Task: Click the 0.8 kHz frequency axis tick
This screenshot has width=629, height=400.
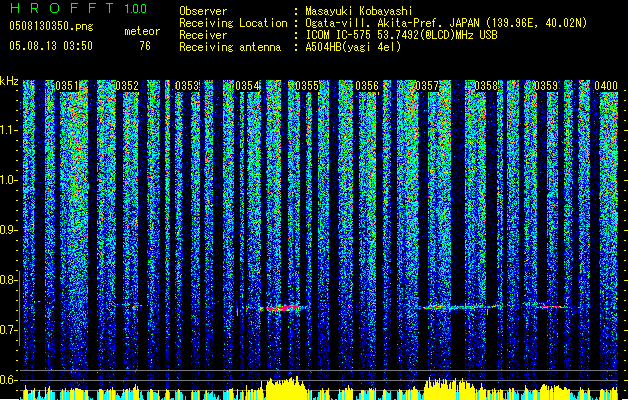Action: tap(9, 280)
